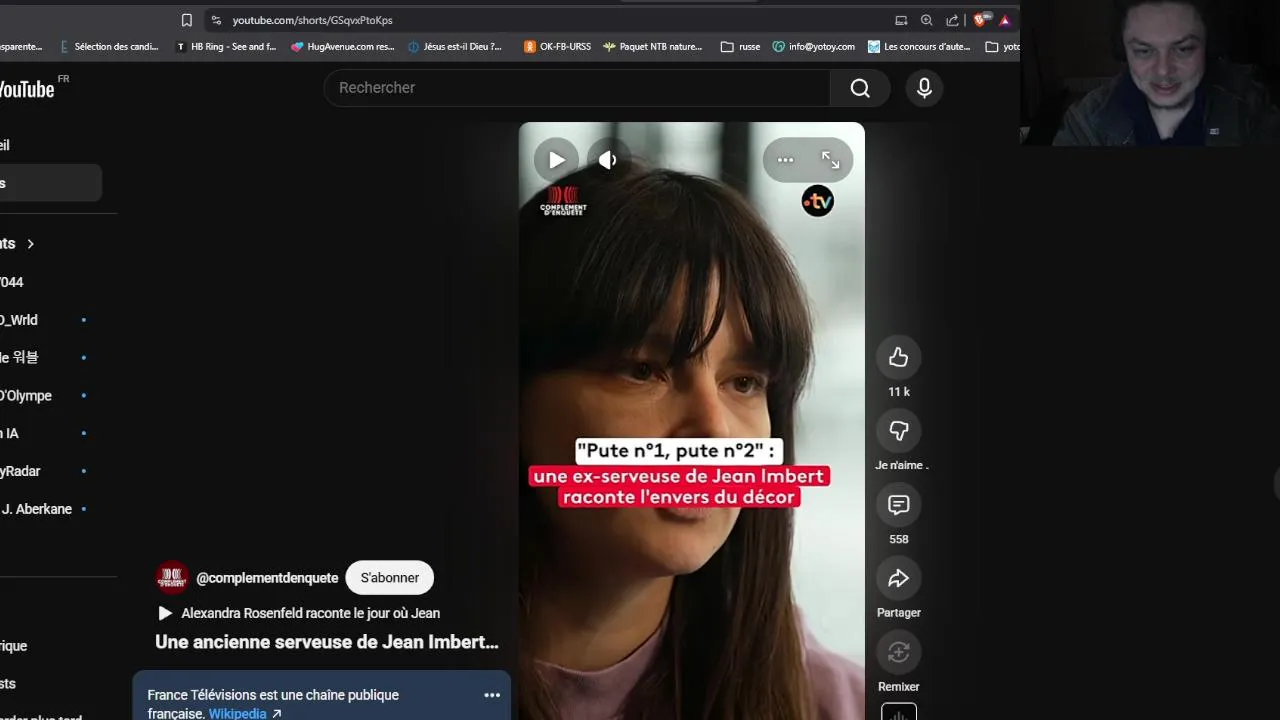Open the Brave Shields icon
Viewport: 1280px width, 720px height.
[981, 20]
